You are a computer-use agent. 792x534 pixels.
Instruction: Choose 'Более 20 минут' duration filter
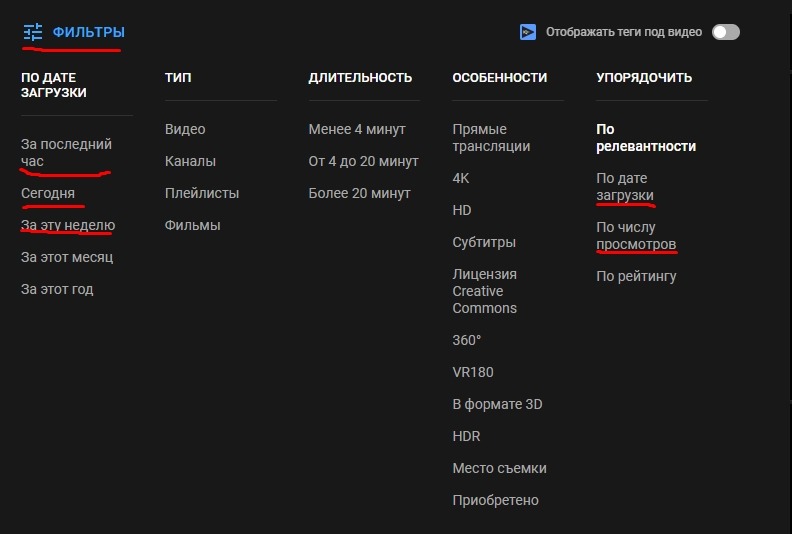pos(360,193)
